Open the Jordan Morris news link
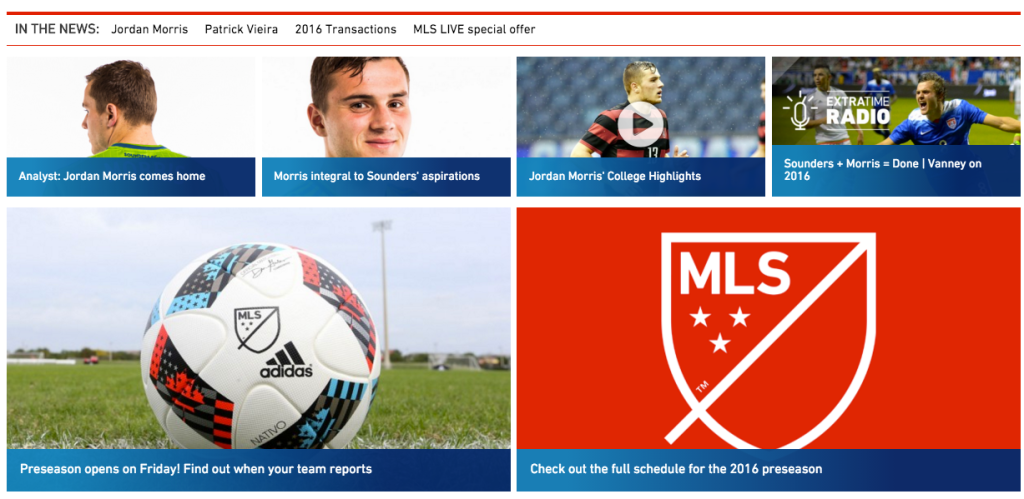The width and height of the screenshot is (1024, 499). (150, 29)
